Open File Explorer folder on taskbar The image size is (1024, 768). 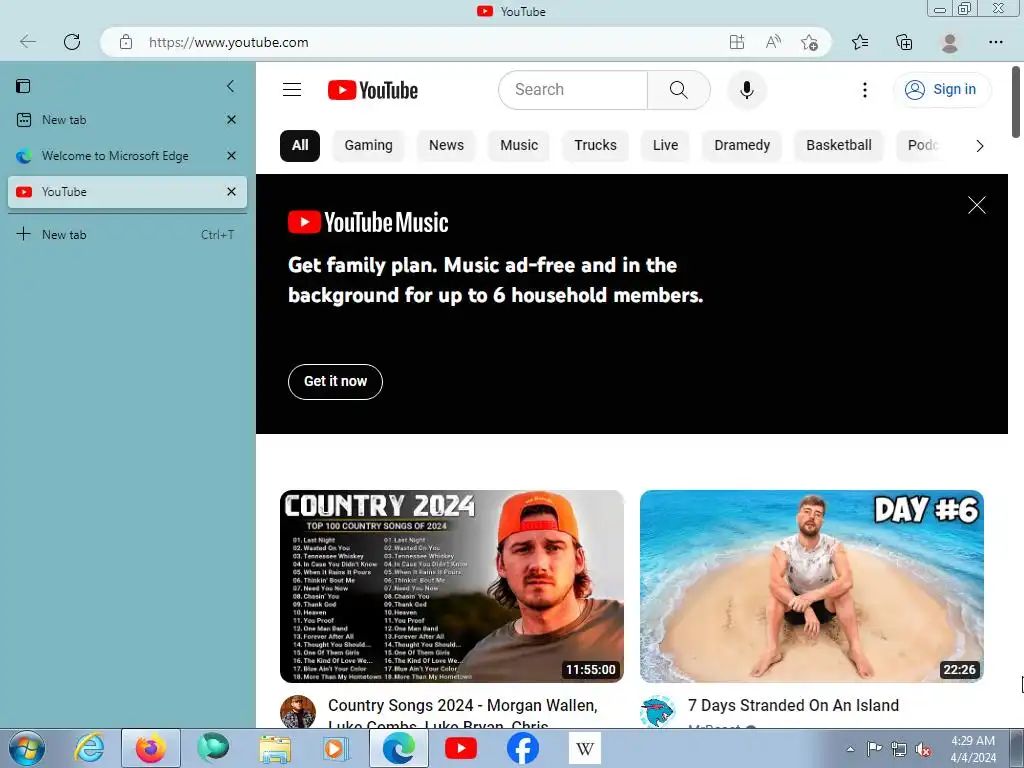click(275, 748)
